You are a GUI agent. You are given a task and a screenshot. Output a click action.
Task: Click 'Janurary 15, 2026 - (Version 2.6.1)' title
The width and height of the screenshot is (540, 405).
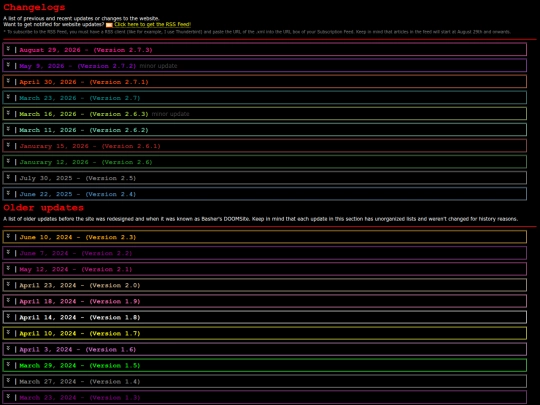click(90, 146)
